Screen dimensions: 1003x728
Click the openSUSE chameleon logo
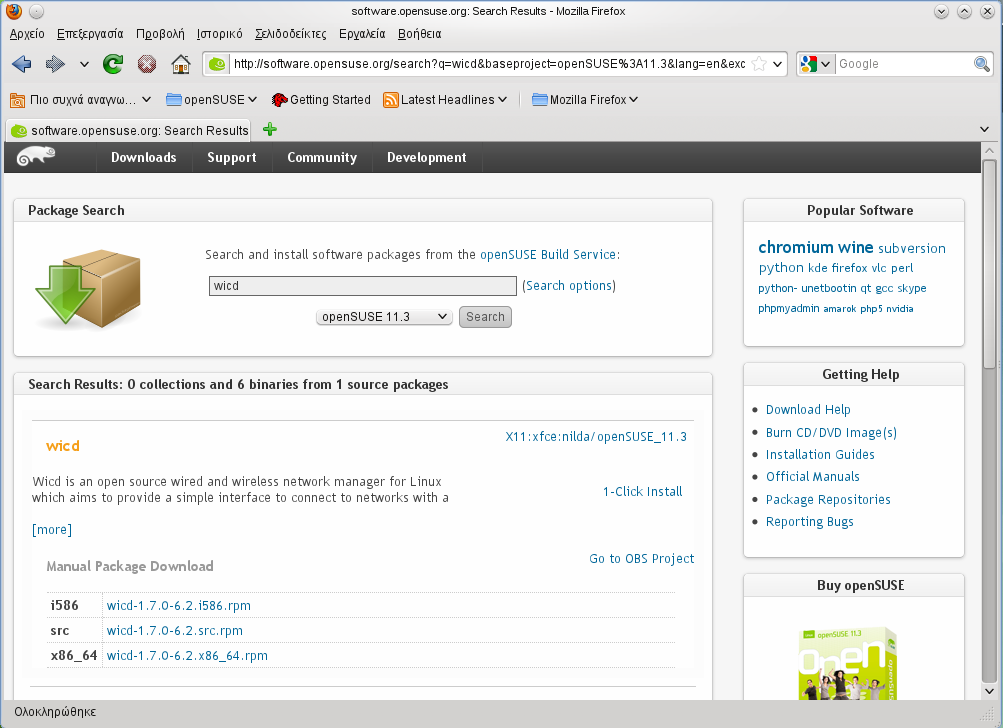click(x=36, y=157)
